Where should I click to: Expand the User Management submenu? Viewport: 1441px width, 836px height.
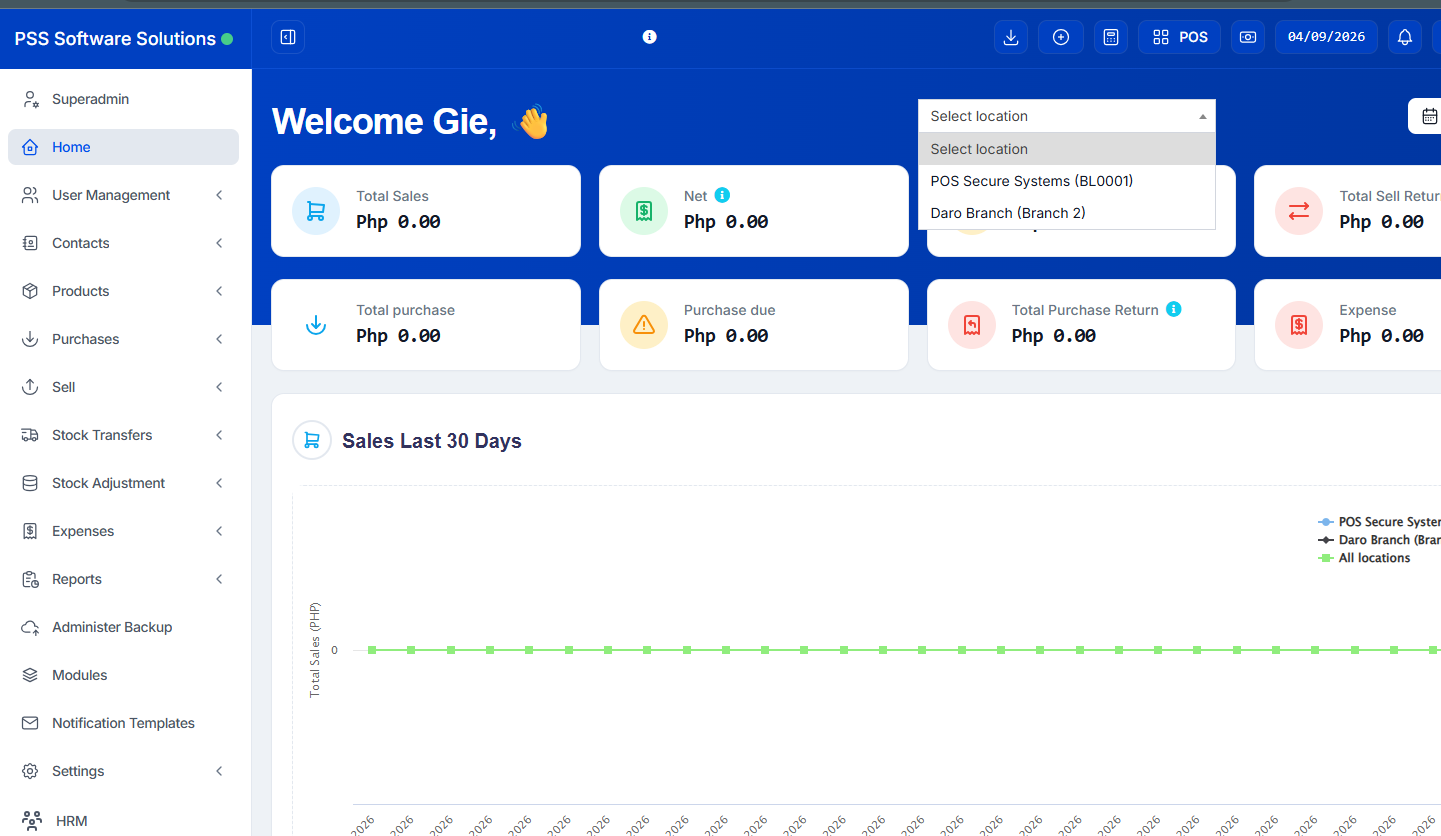(x=219, y=195)
